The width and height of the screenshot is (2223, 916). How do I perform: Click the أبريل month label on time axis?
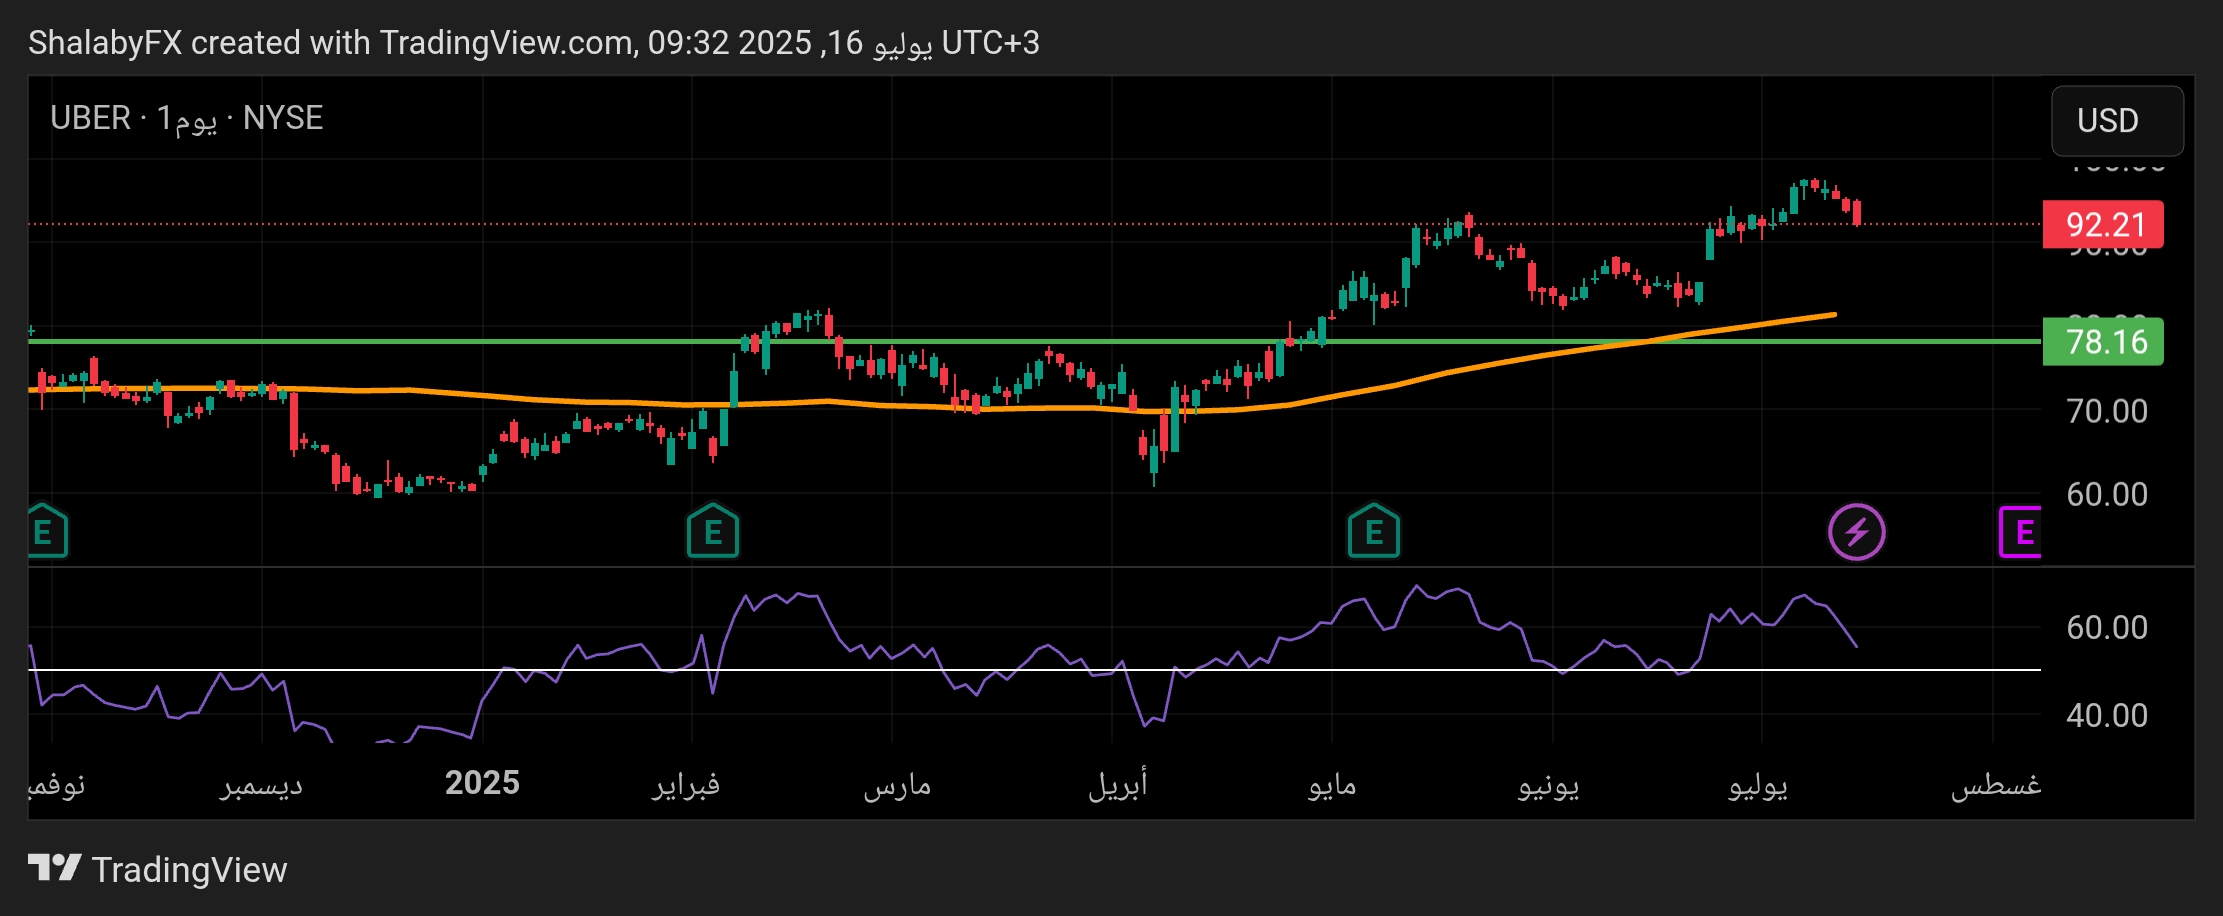pos(1117,785)
